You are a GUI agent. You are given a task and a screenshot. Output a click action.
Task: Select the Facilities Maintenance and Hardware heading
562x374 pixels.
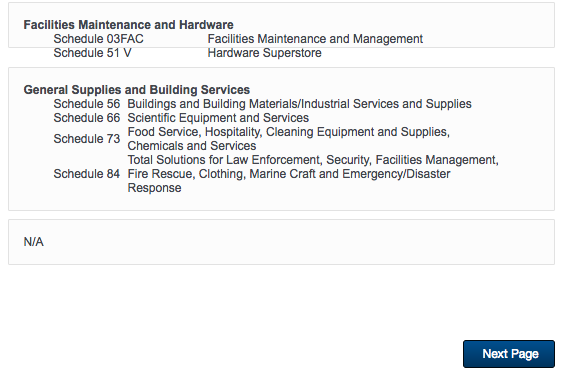[128, 25]
